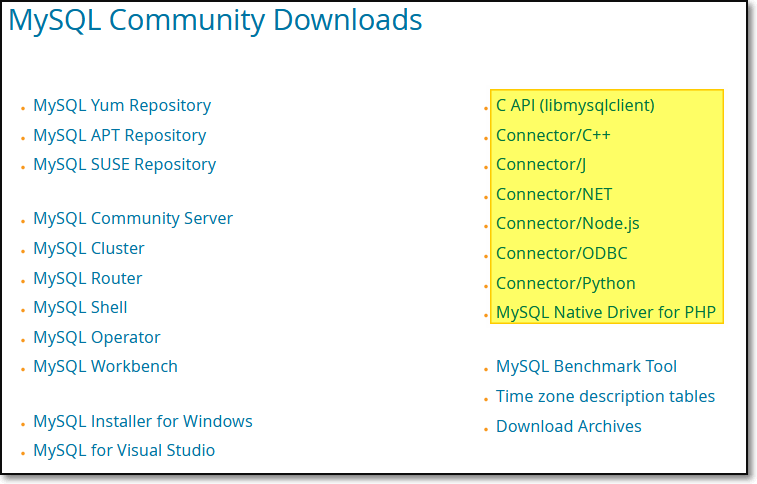Select the C API (libmysqlclient) link
The image size is (757, 484).
pyautogui.click(x=575, y=105)
